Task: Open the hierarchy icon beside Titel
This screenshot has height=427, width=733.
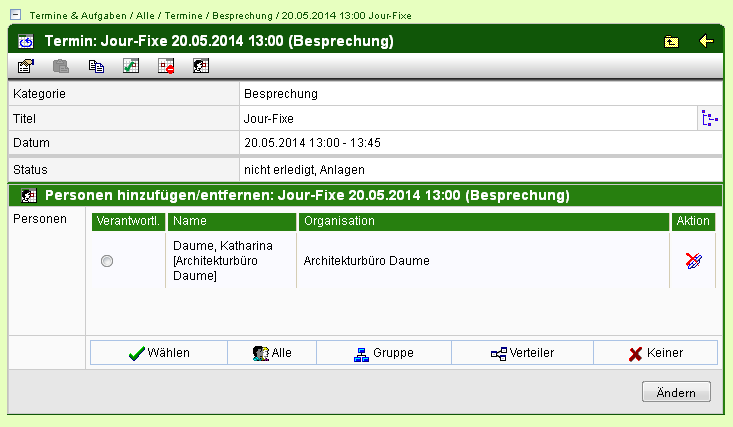Action: [x=710, y=119]
